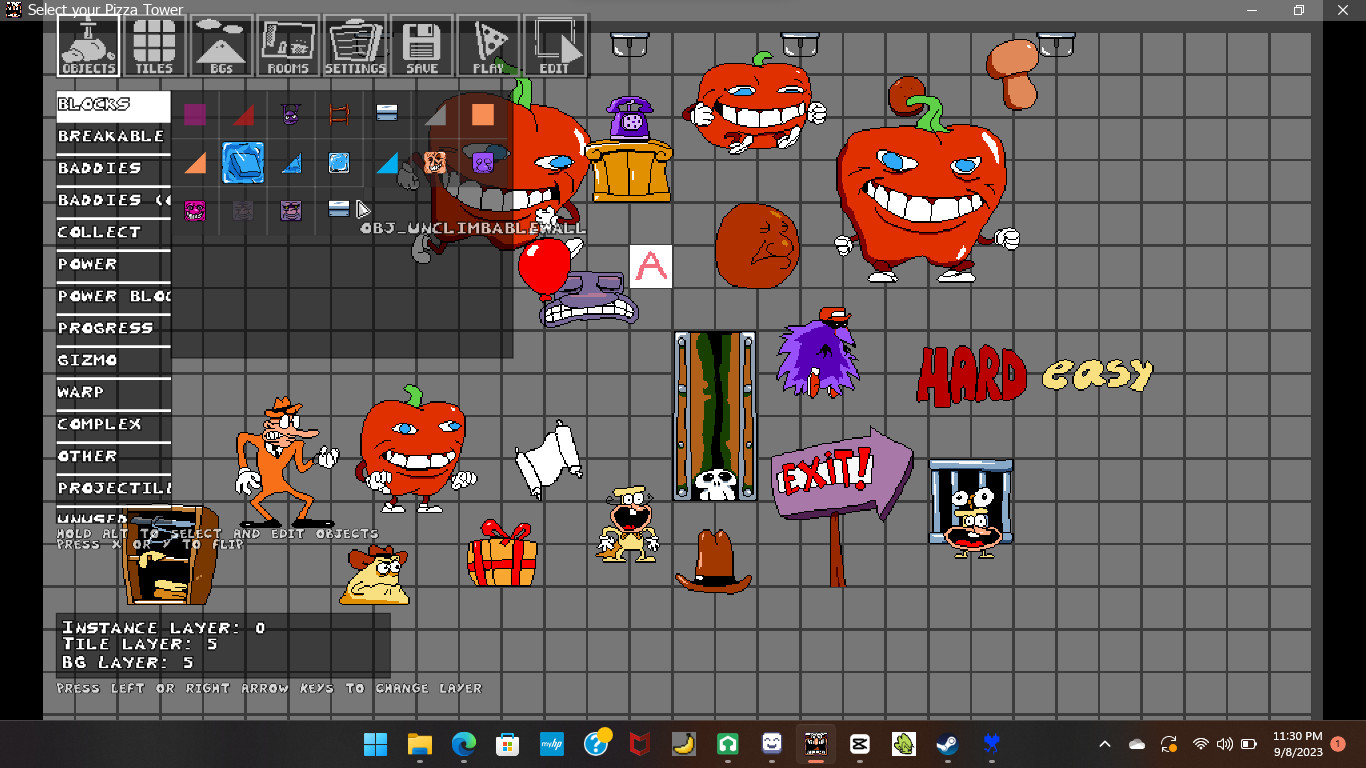Screen dimensions: 1366x768
Task: Select the ladder object in the palette
Action: pos(340,112)
